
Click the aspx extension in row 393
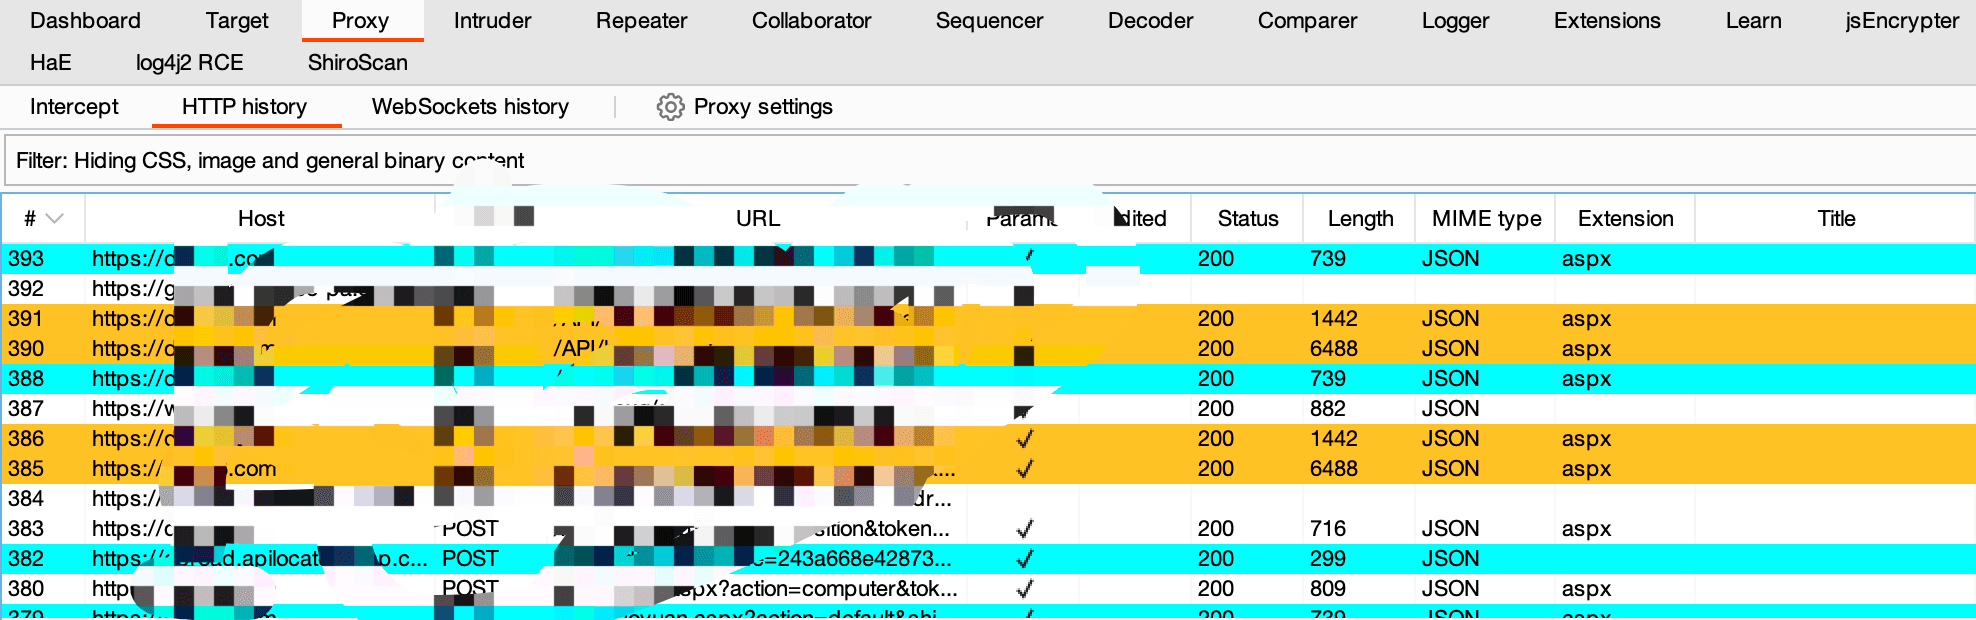pos(1586,258)
